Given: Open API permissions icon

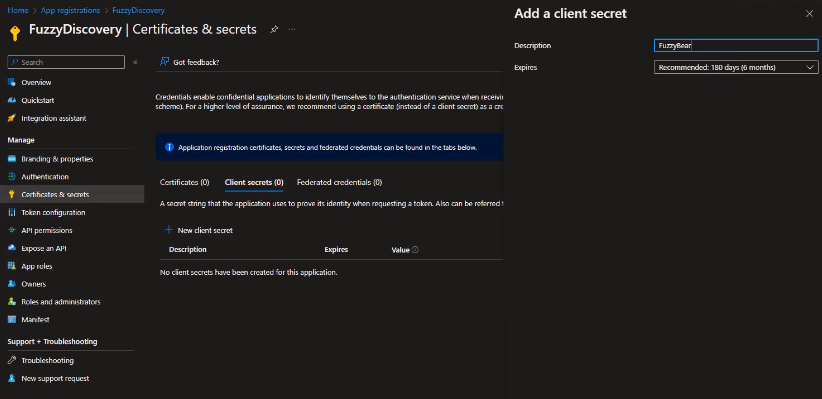Looking at the screenshot, I should pyautogui.click(x=12, y=230).
